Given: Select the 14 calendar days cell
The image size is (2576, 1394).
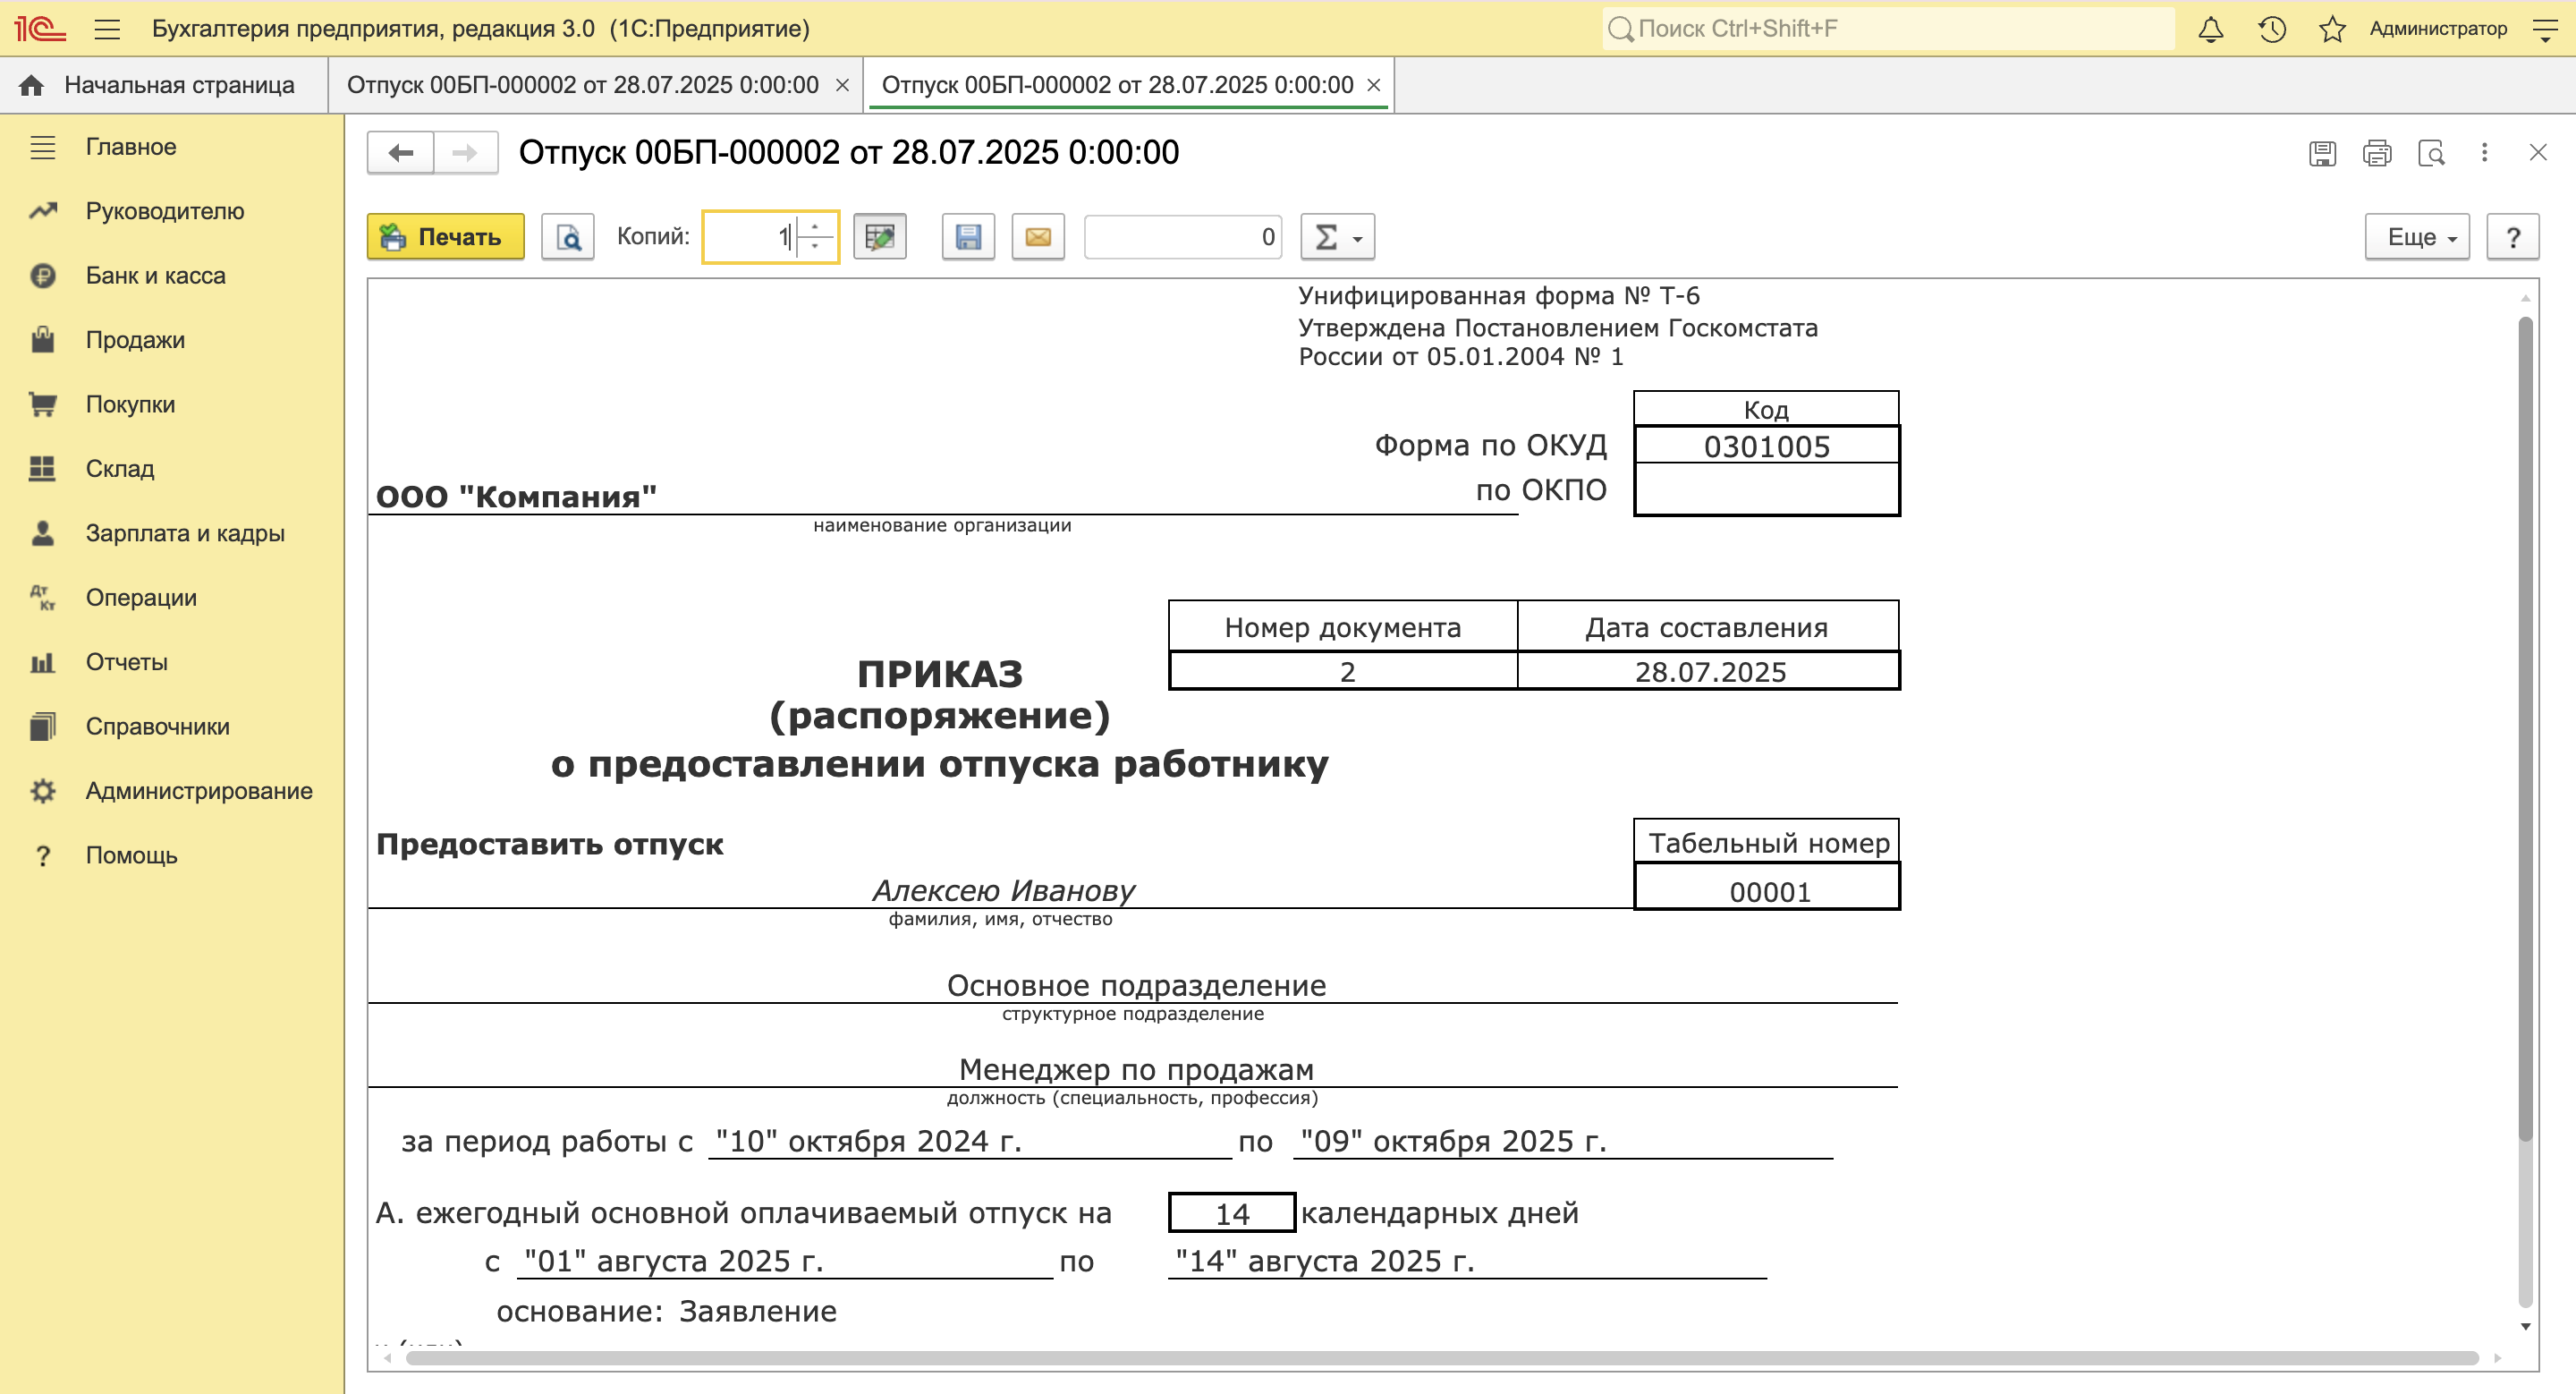Looking at the screenshot, I should (1232, 1213).
